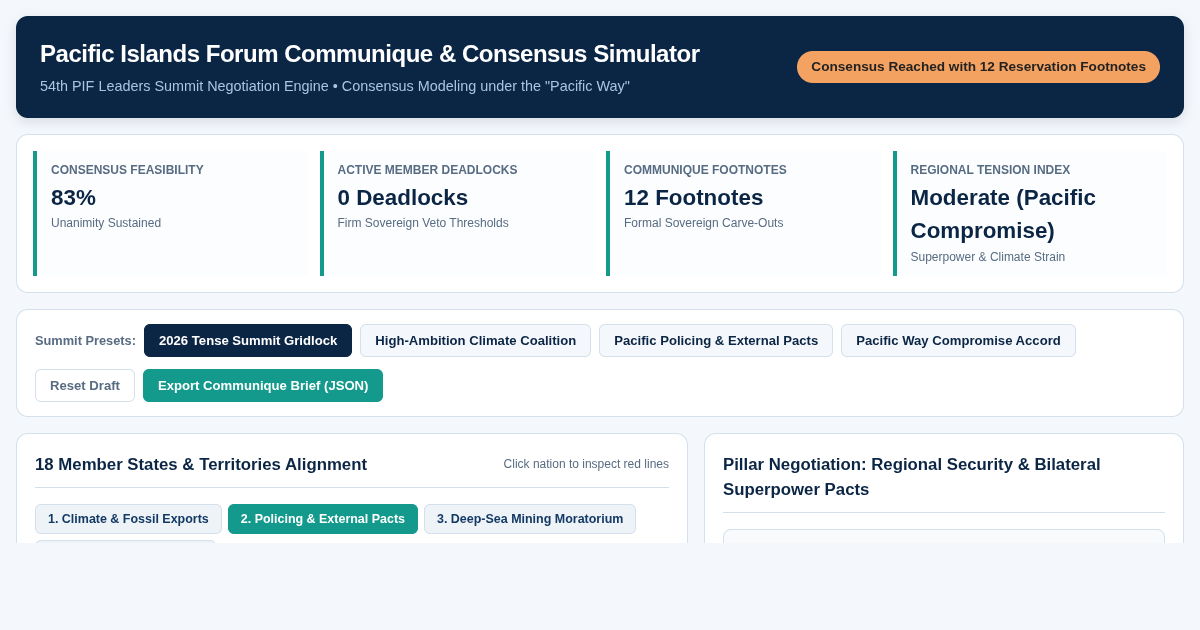This screenshot has width=1200, height=630.
Task: Switch to Climate & Fossil Exports tab
Action: (128, 519)
